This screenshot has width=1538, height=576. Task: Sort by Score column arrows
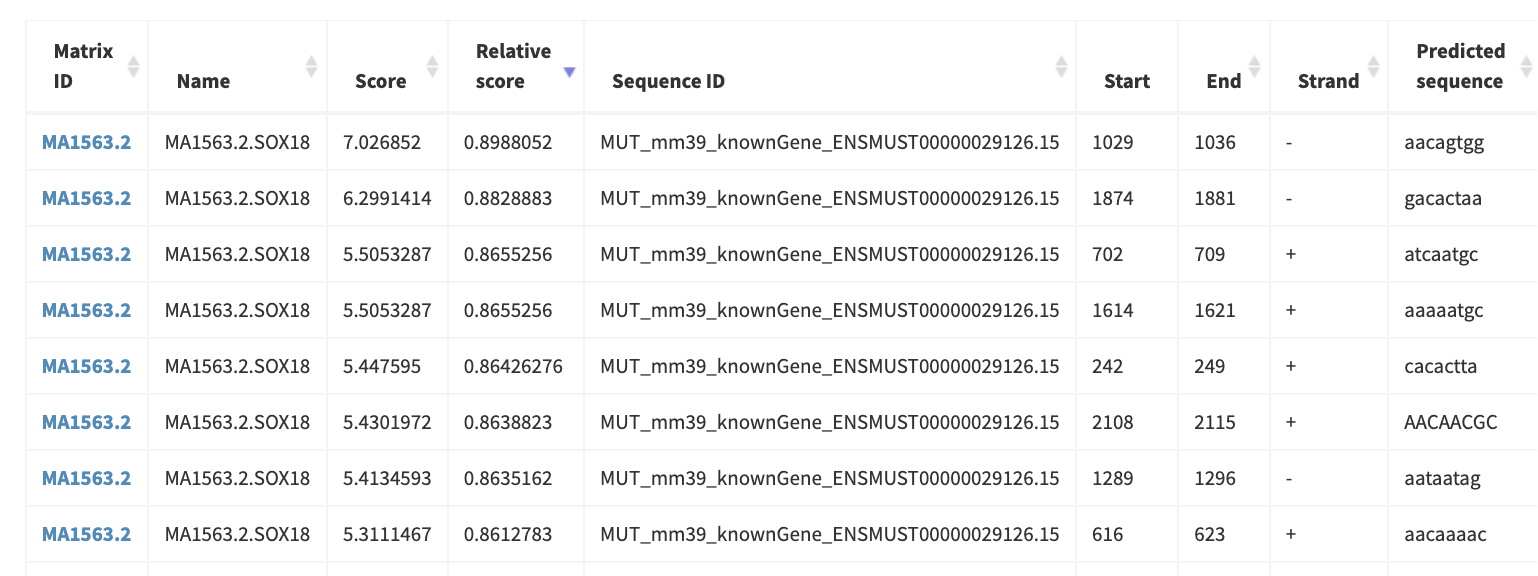point(432,66)
